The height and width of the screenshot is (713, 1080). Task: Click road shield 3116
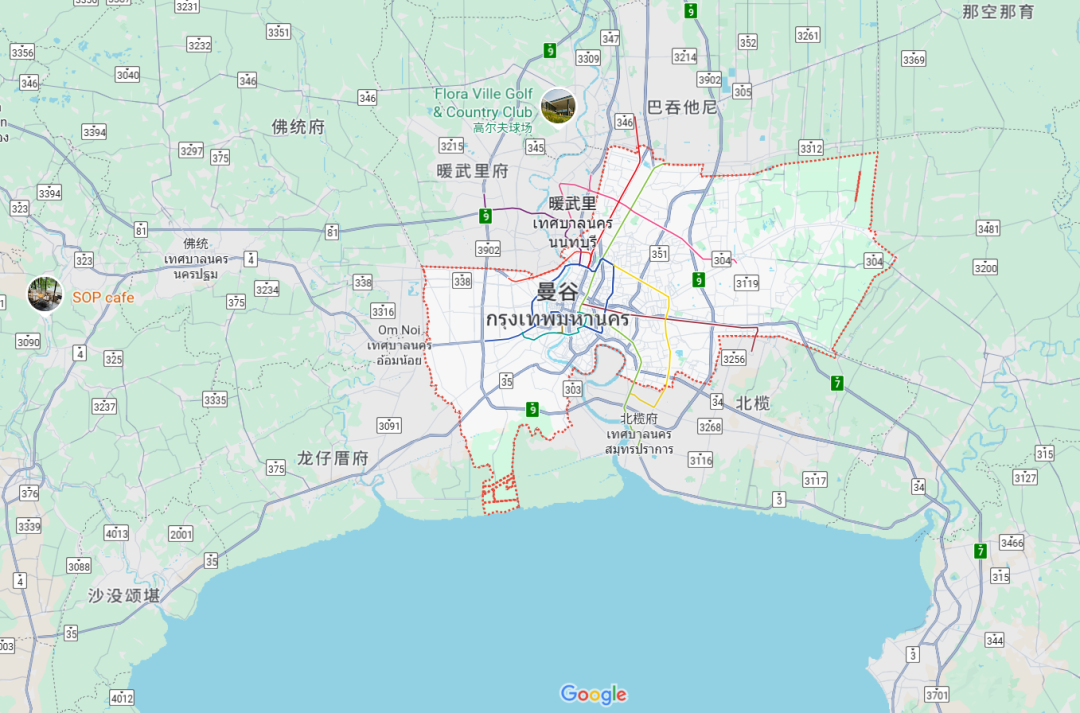pyautogui.click(x=700, y=460)
